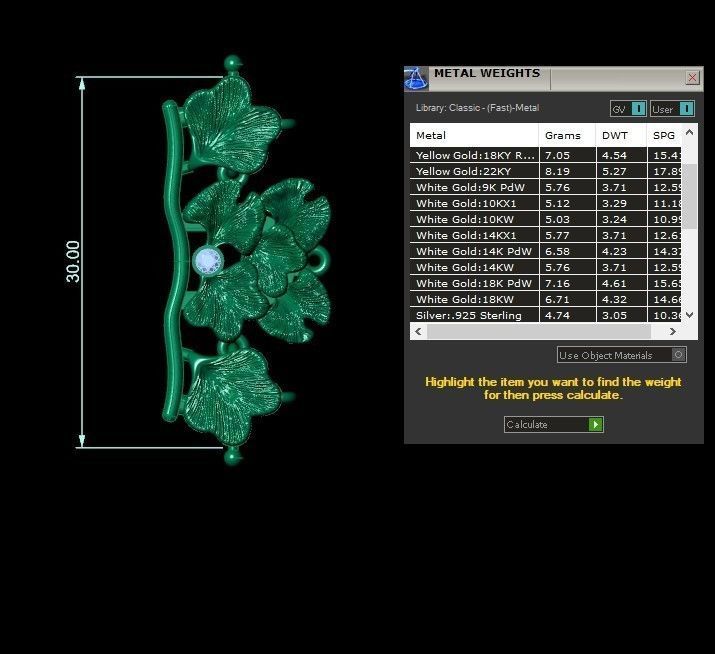Click the vertical scrollbar thumb
This screenshot has width=715, height=654.
pyautogui.click(x=691, y=196)
